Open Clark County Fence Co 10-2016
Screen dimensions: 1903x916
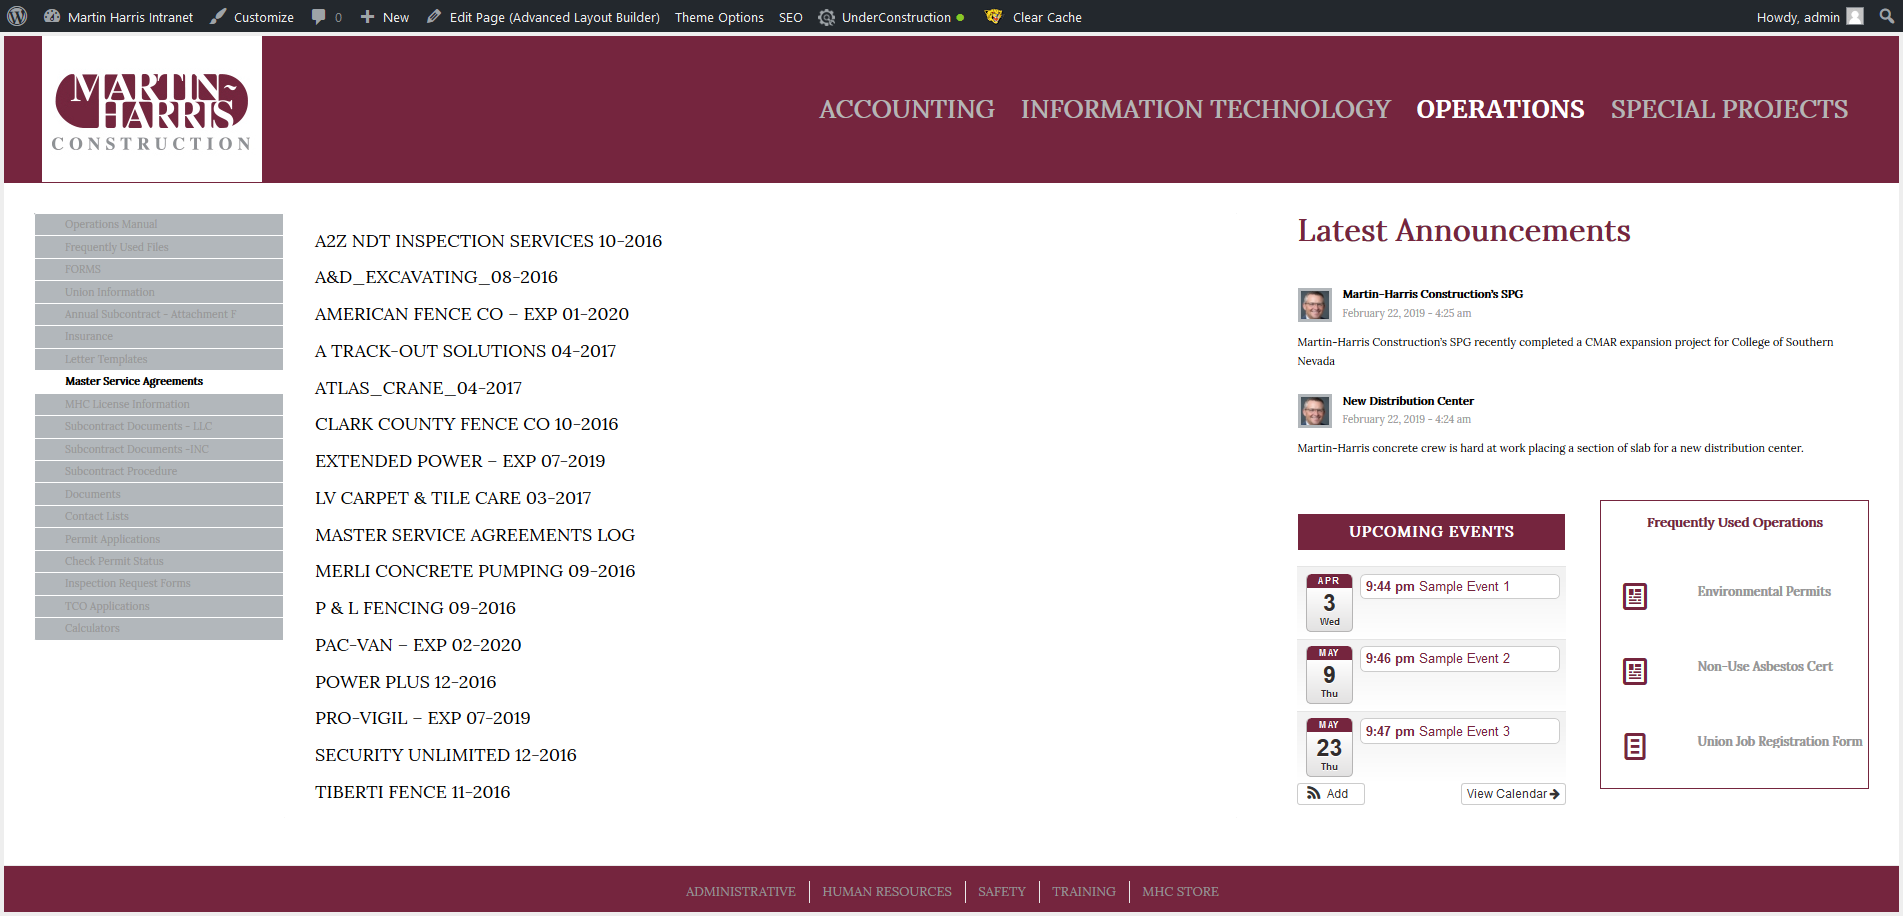(x=466, y=424)
